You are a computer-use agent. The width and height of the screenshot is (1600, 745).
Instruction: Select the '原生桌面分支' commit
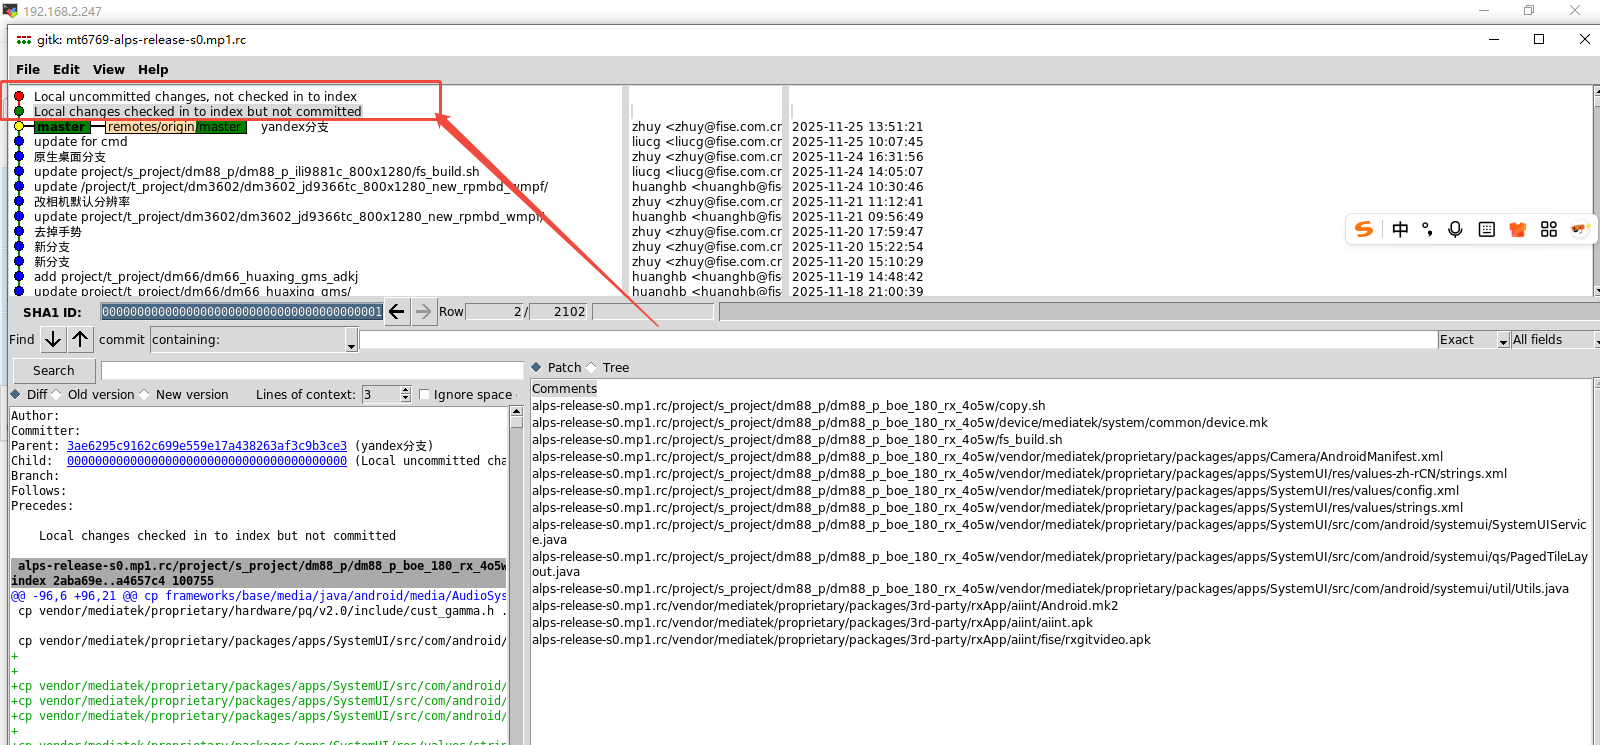click(x=70, y=156)
